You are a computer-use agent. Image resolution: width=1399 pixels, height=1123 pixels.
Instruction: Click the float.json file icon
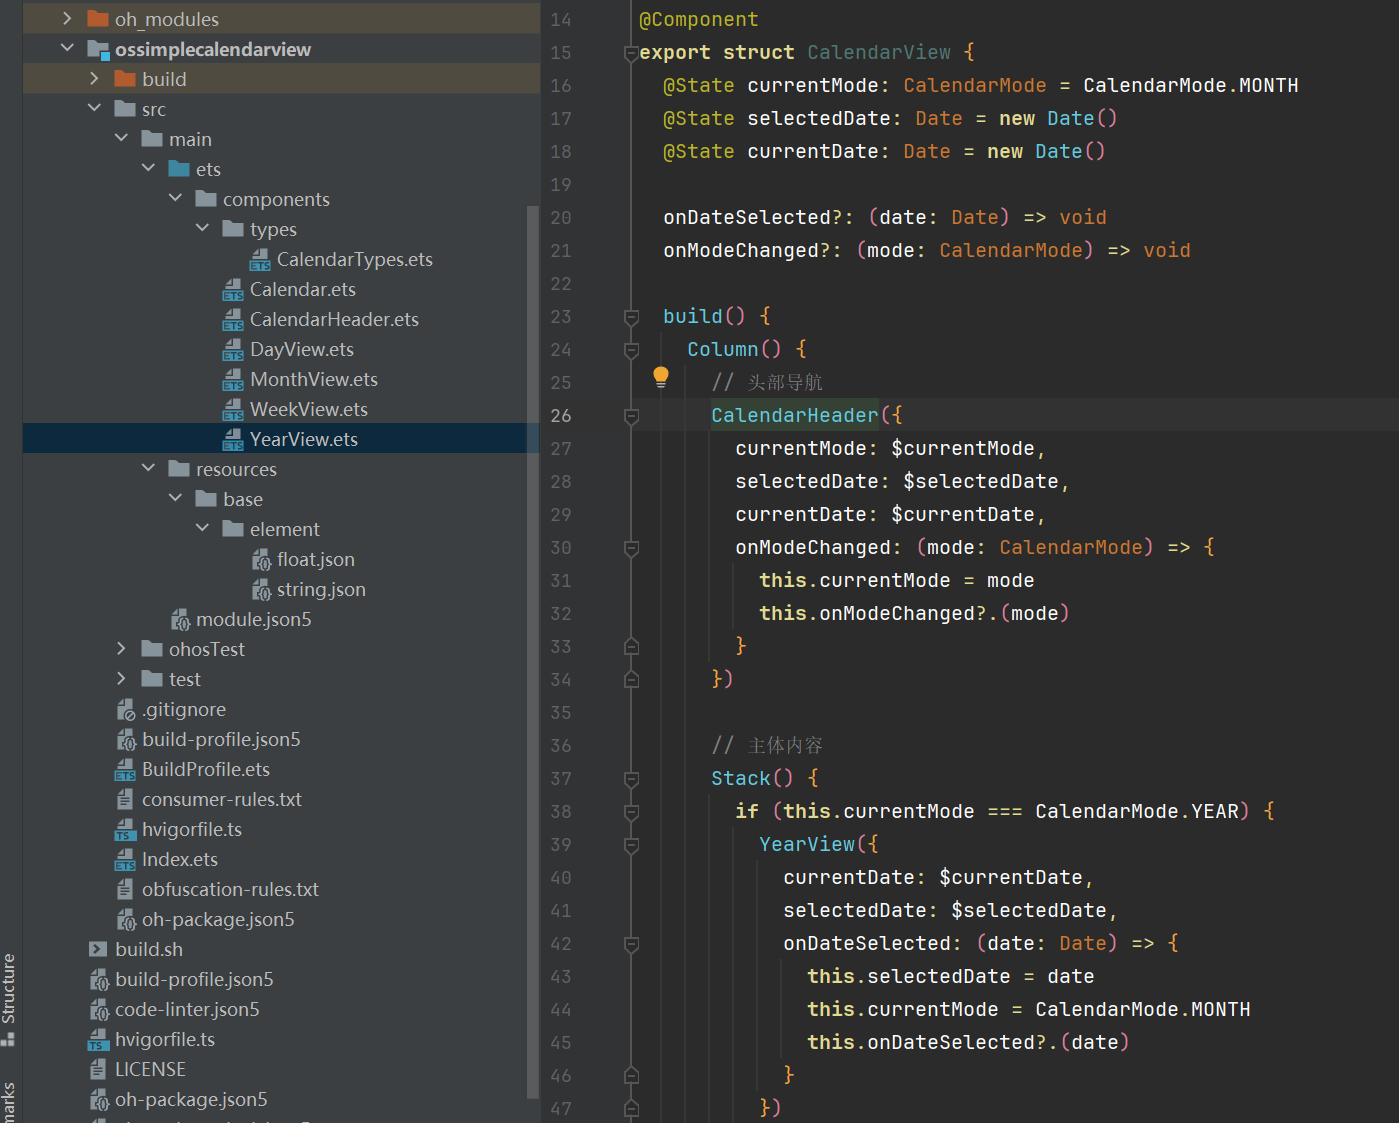[x=261, y=560]
